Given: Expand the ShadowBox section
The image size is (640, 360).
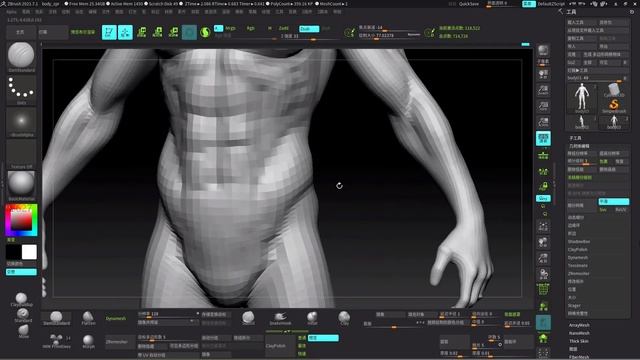Looking at the screenshot, I should (x=579, y=242).
